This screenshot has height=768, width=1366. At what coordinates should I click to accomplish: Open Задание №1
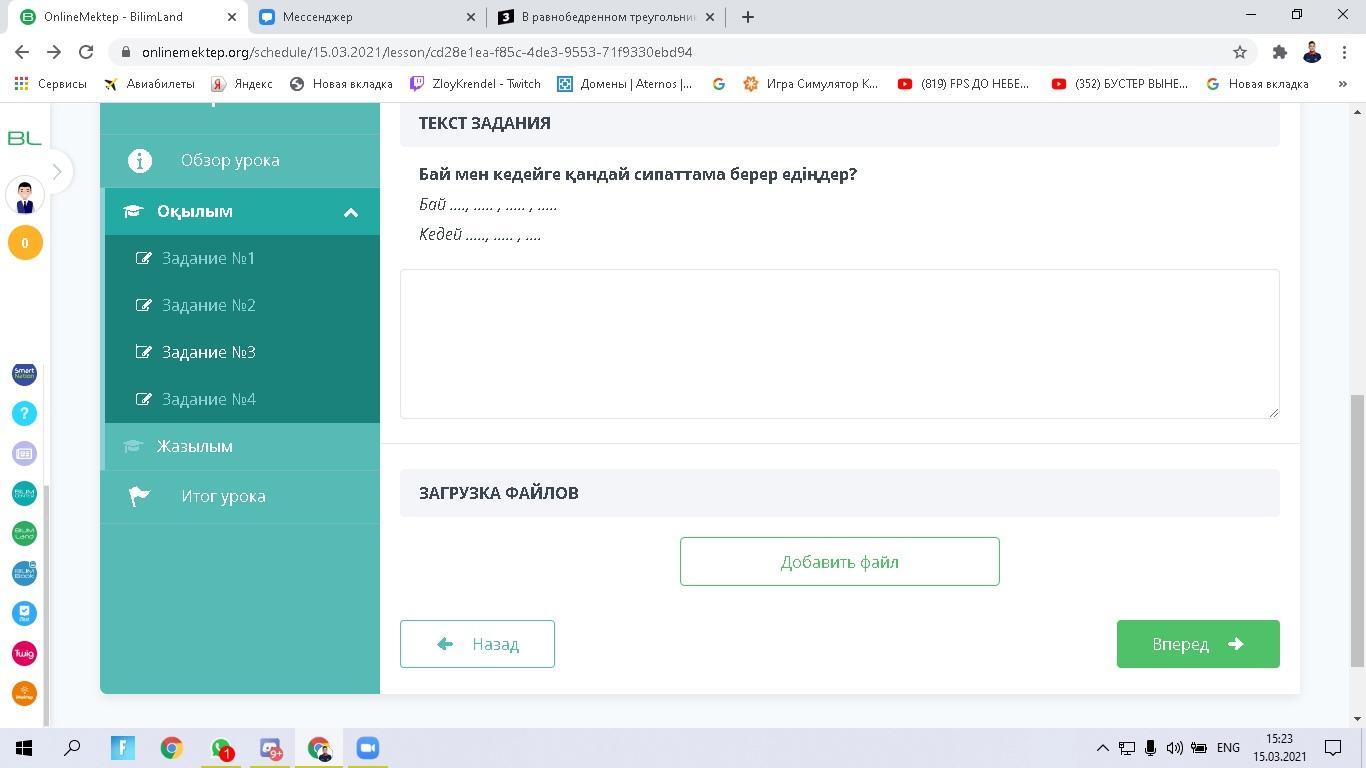[x=208, y=258]
